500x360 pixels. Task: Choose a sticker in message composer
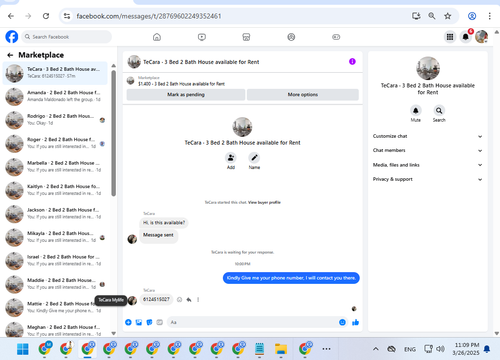click(x=149, y=322)
